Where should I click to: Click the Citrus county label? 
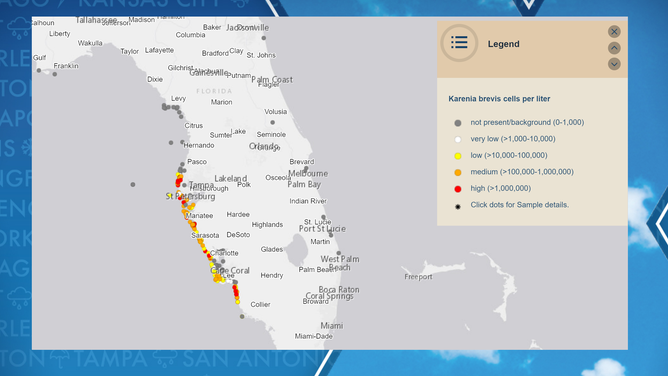pyautogui.click(x=193, y=126)
